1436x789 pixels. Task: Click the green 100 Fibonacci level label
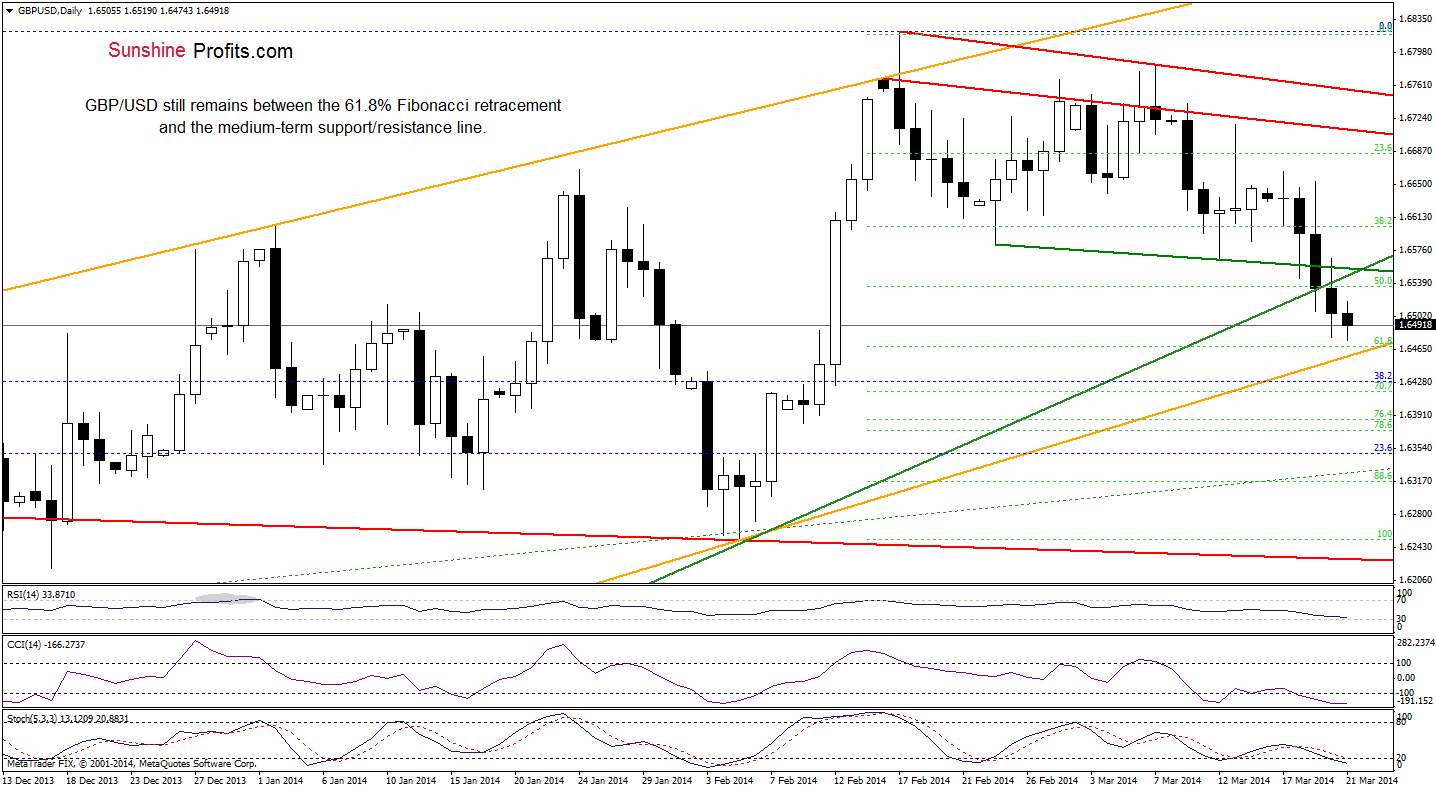(1385, 534)
